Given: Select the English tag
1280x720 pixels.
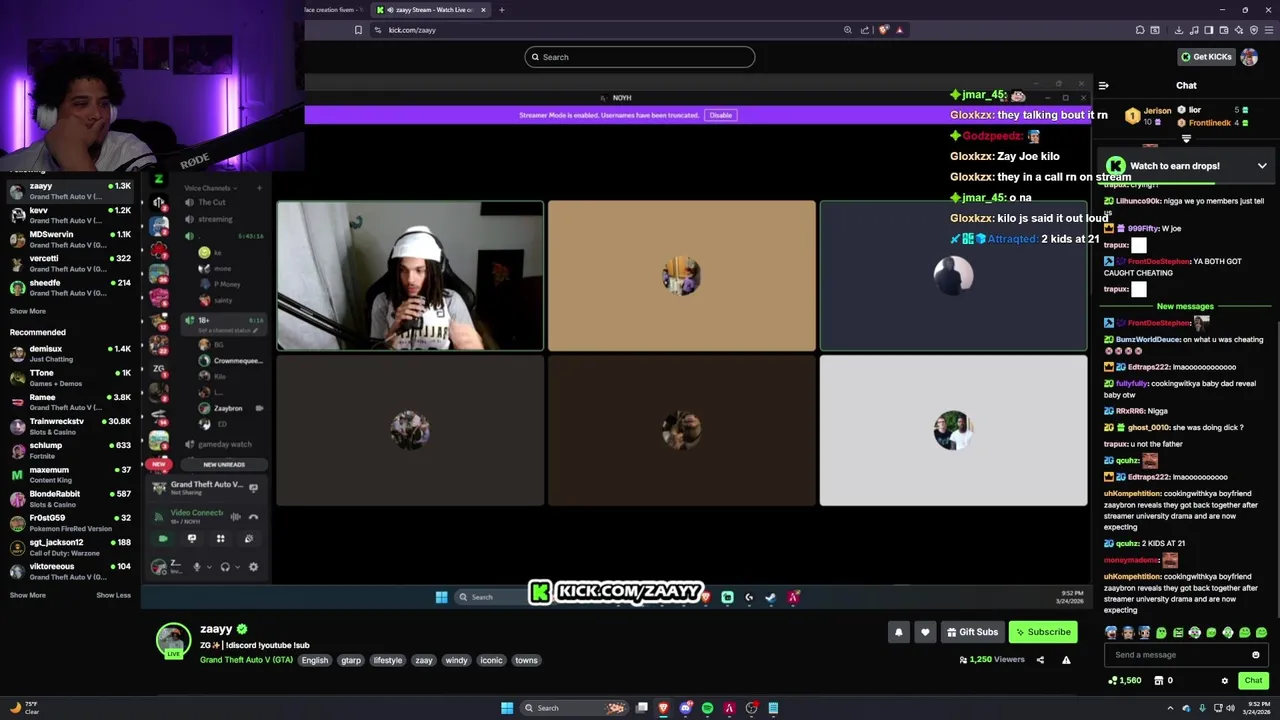Looking at the screenshot, I should (x=315, y=660).
